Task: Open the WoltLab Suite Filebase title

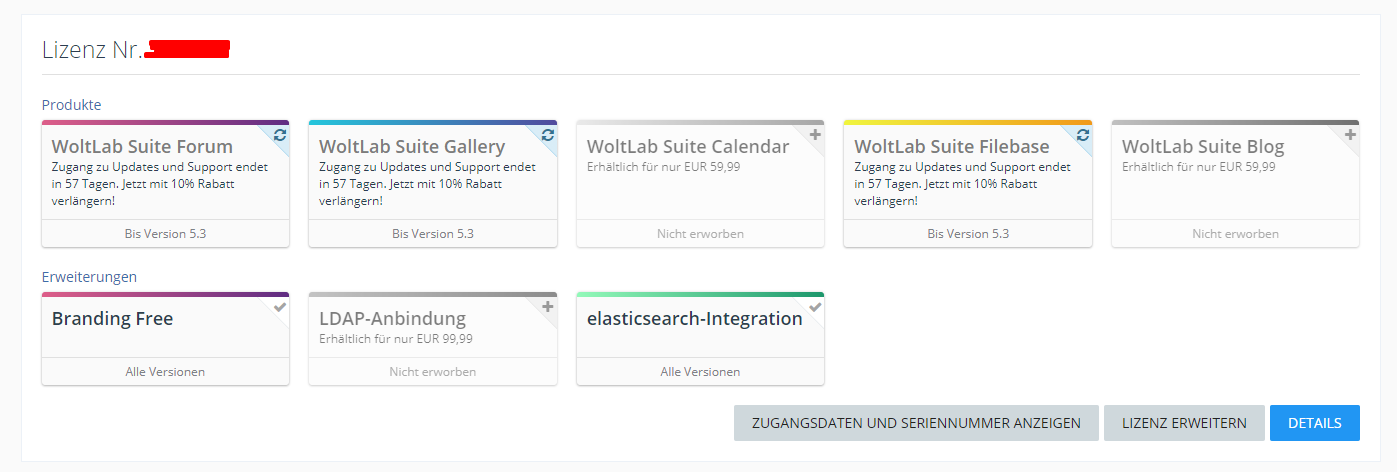Action: point(952,147)
